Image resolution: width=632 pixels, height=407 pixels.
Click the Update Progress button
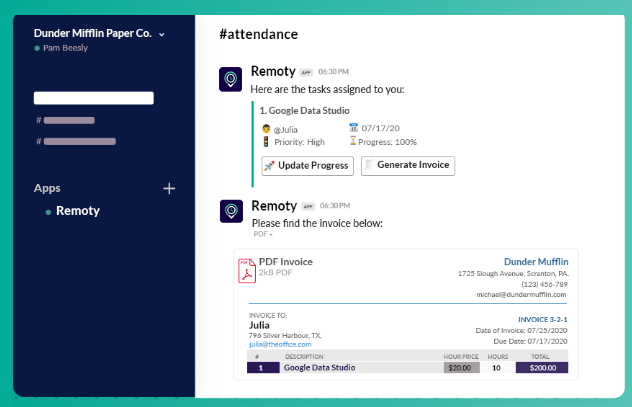[x=308, y=166]
